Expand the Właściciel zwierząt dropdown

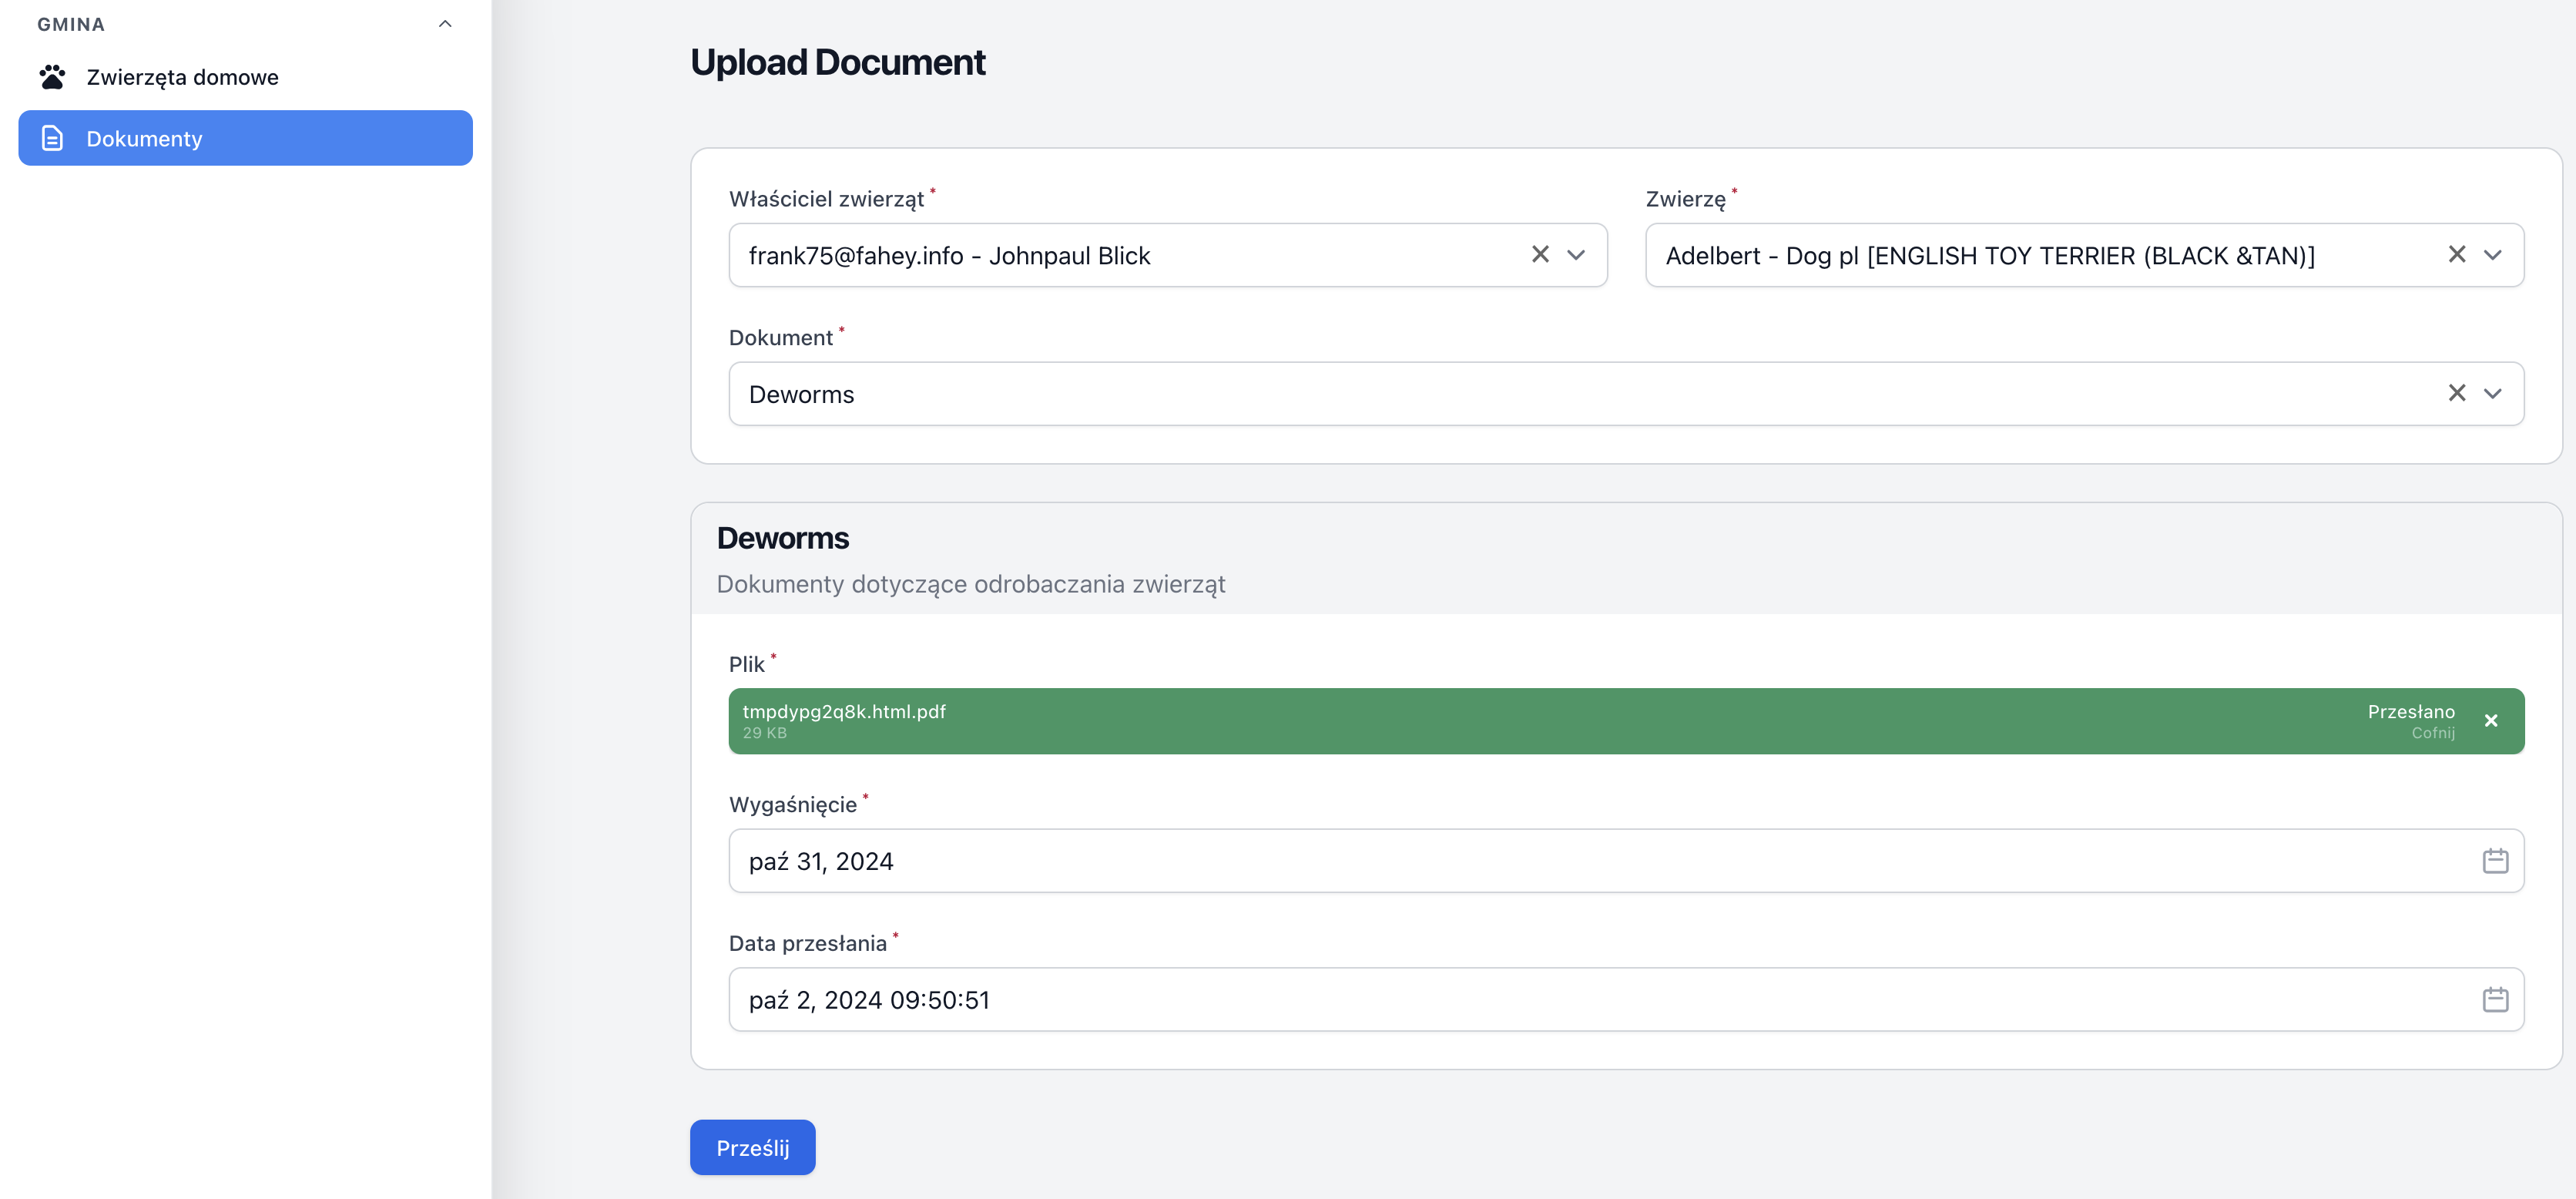1576,255
